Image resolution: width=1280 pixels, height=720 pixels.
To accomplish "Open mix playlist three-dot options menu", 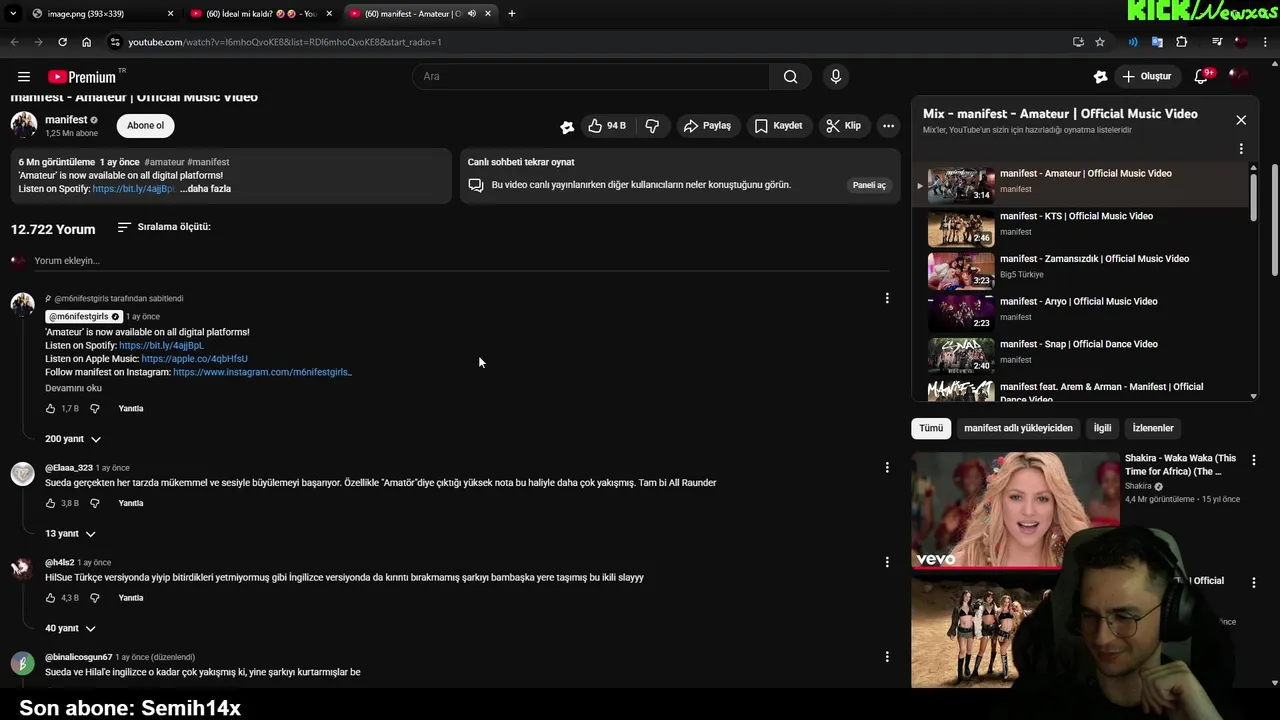I will [x=1241, y=149].
